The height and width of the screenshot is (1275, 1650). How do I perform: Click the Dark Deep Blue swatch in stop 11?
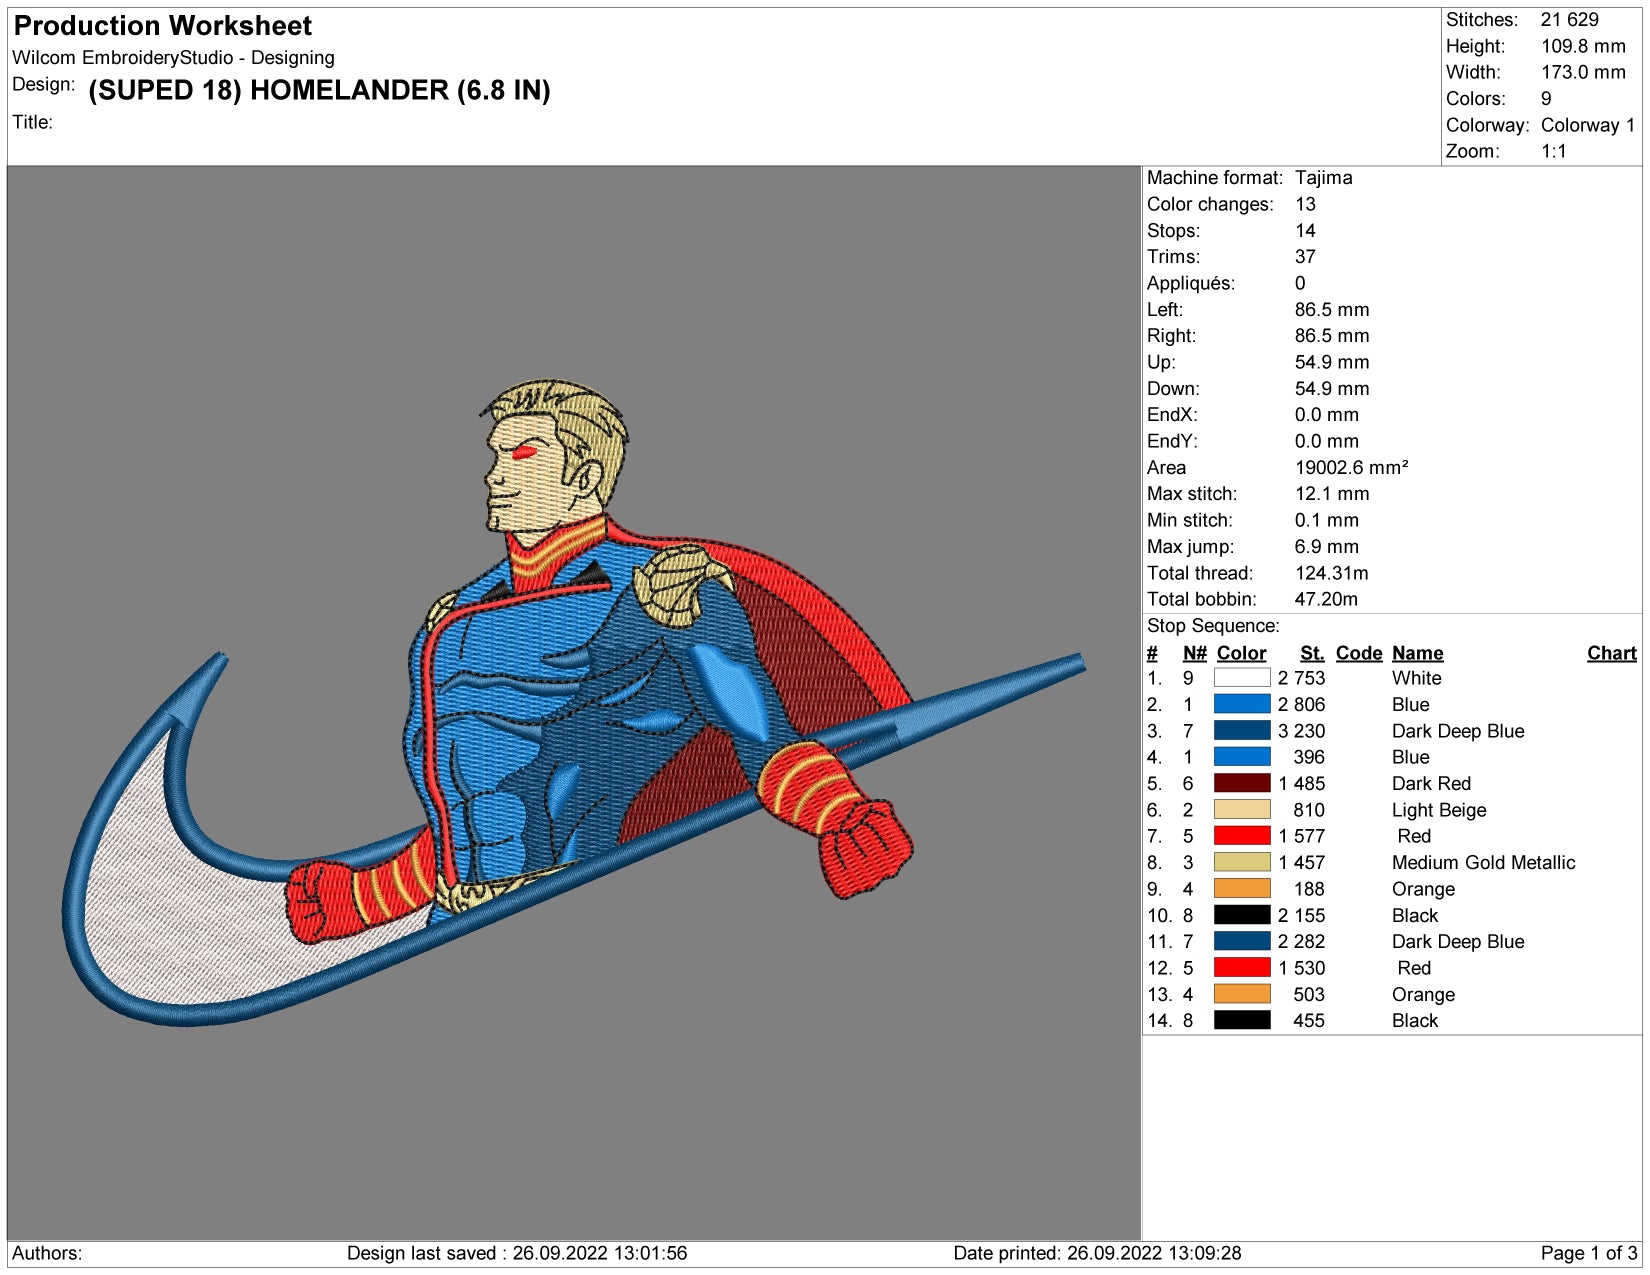pos(1242,941)
